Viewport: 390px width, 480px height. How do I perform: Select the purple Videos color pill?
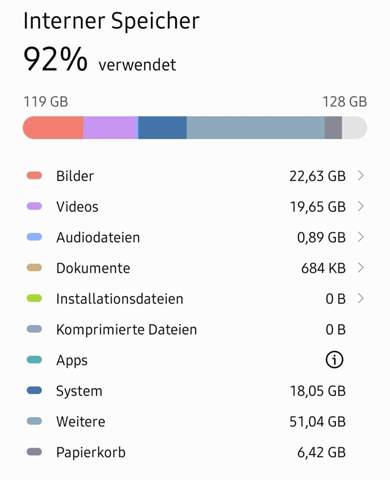(34, 206)
